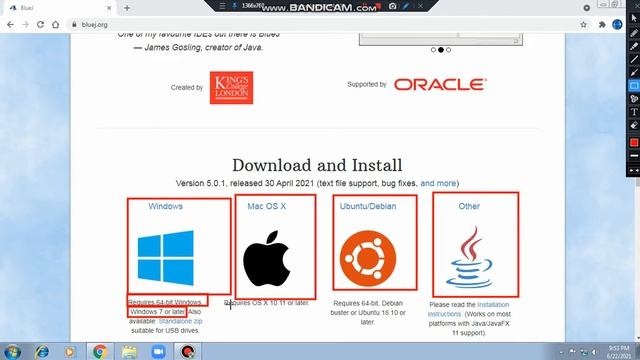
Task: Select the BlueJ browser tab
Action: tap(59, 8)
